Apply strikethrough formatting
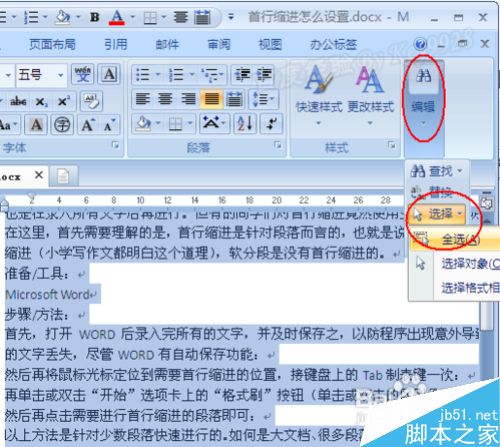Image resolution: width=500 pixels, height=447 pixels. click(18, 101)
